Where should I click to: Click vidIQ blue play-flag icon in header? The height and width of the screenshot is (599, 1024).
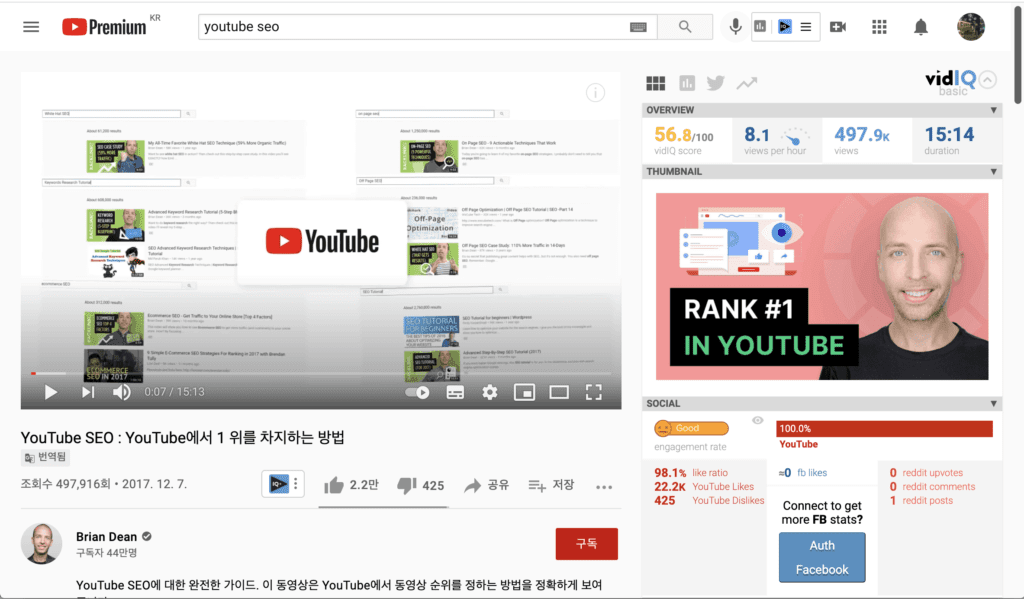tap(785, 27)
